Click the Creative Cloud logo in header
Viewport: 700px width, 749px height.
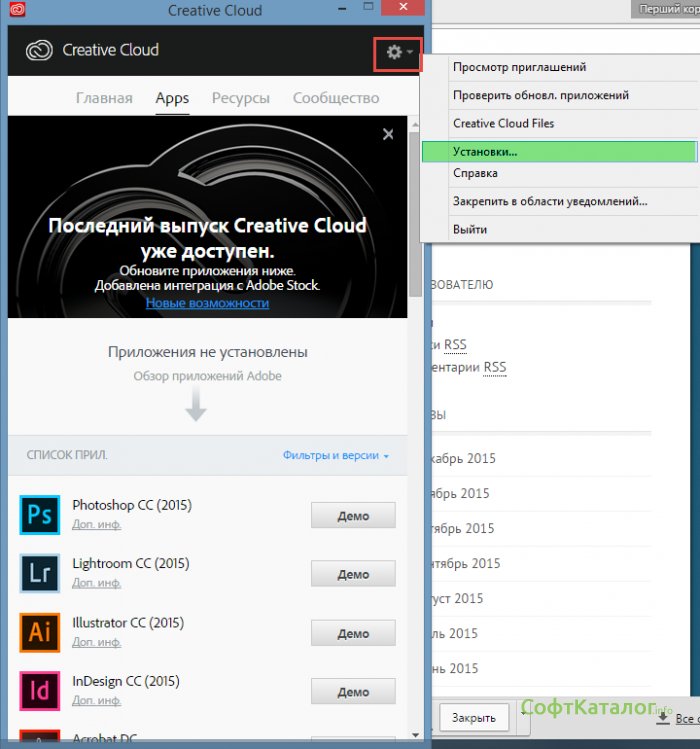(40, 50)
